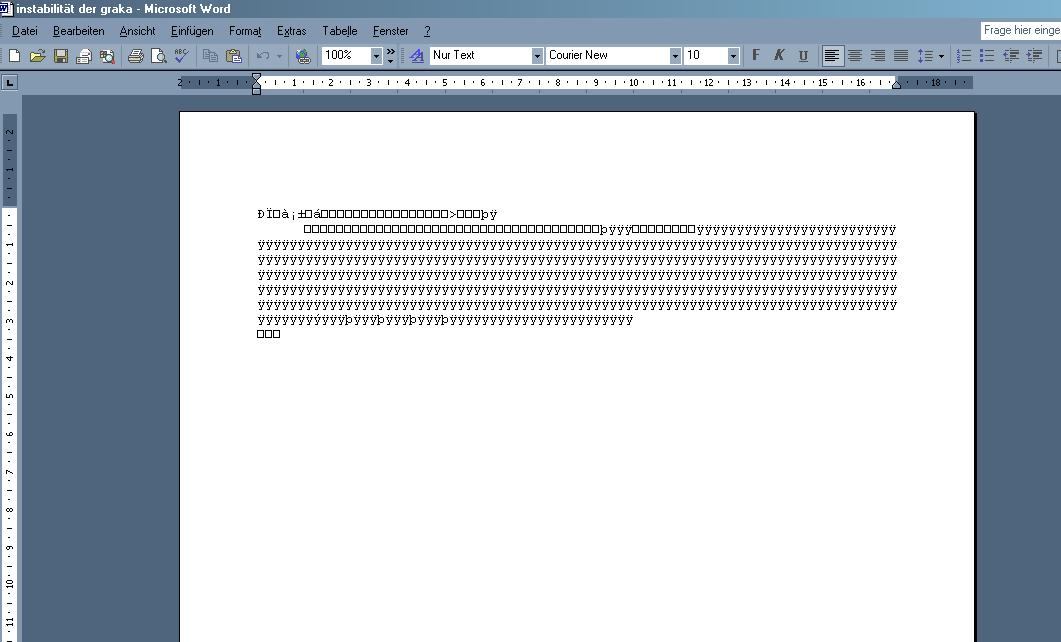
Task: Click the Open folder icon
Action: click(38, 55)
